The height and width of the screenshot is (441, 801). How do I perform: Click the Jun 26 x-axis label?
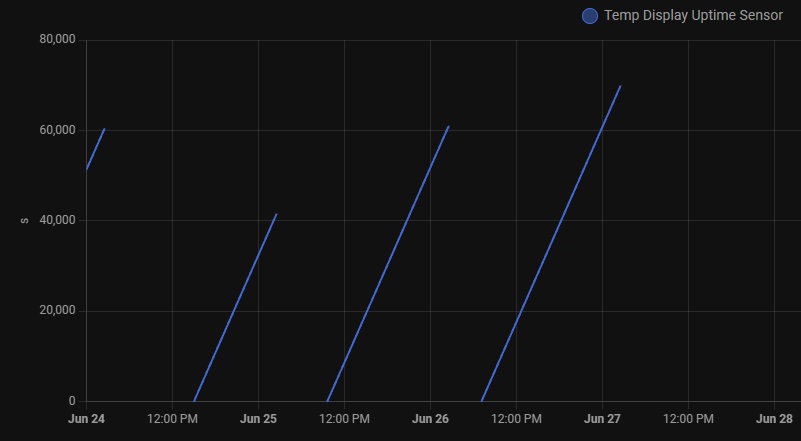point(430,419)
